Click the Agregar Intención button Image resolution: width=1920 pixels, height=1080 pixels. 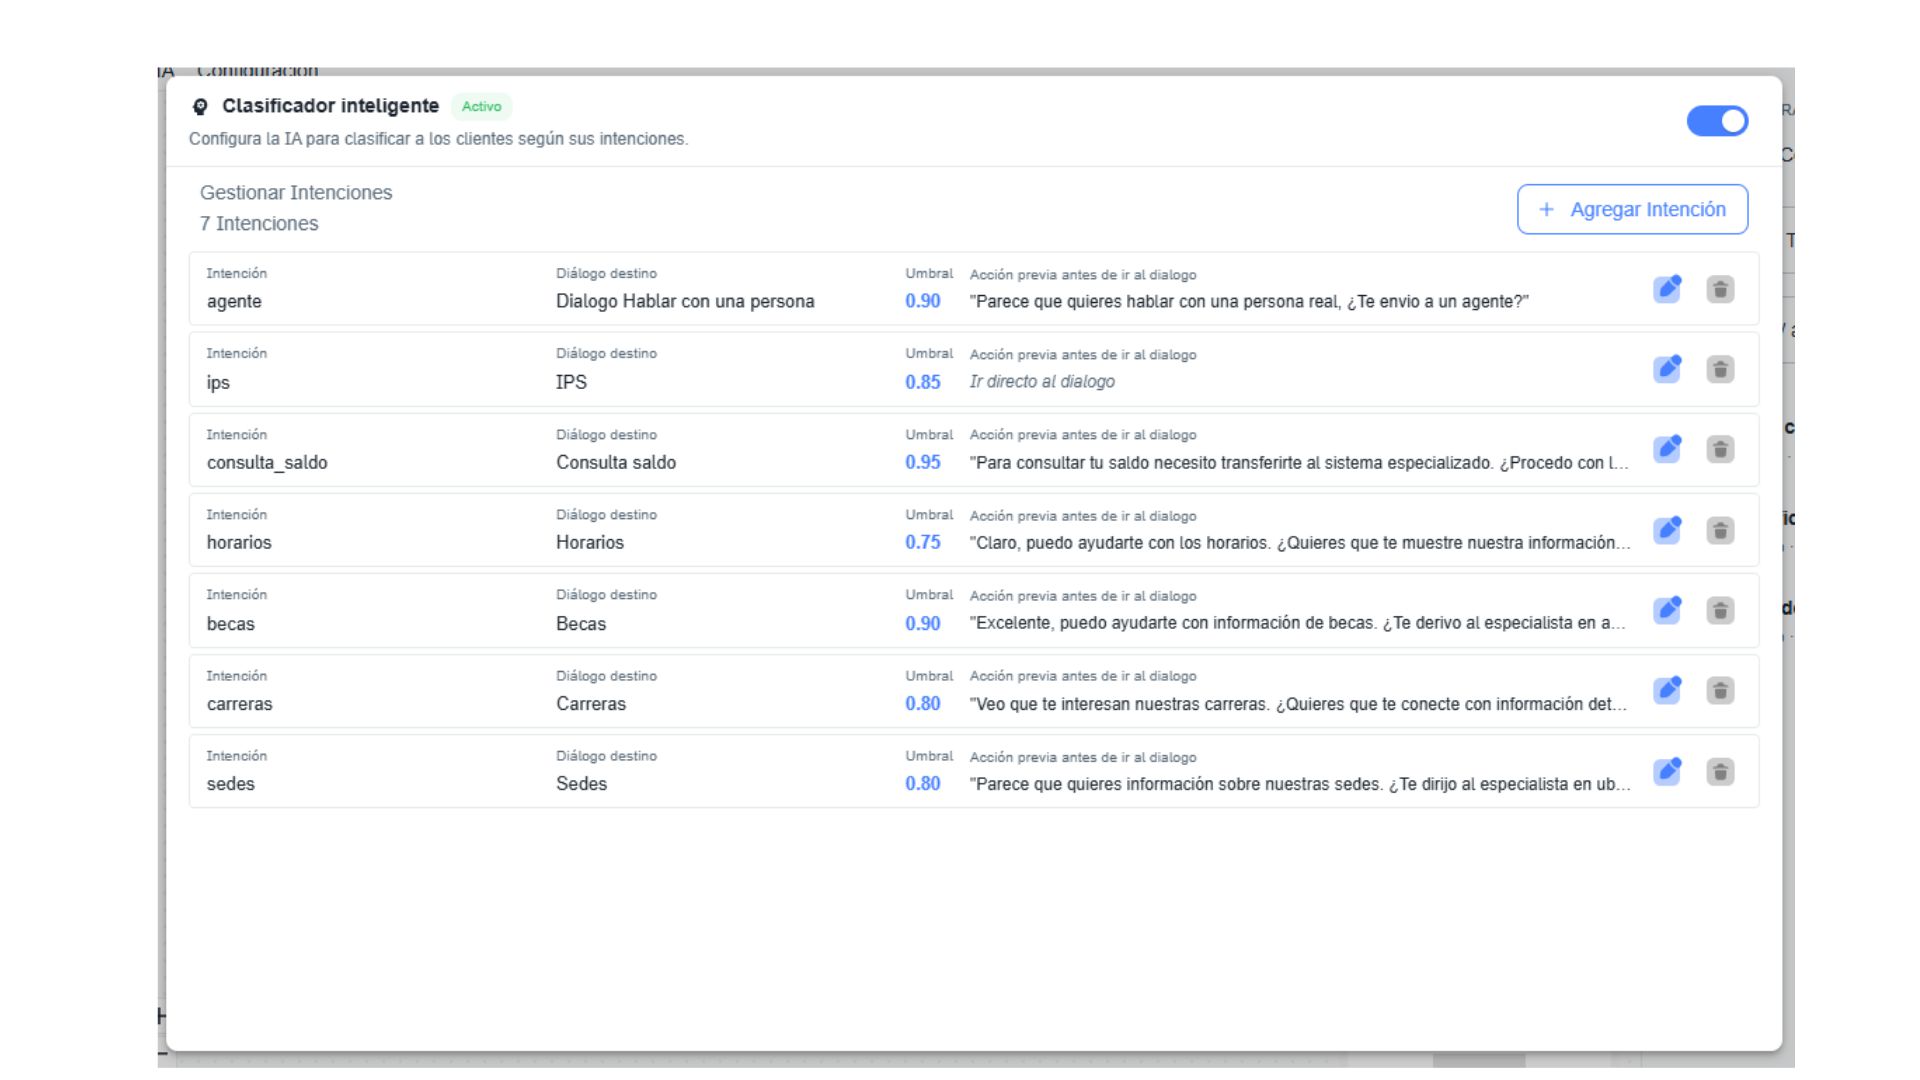(x=1632, y=209)
